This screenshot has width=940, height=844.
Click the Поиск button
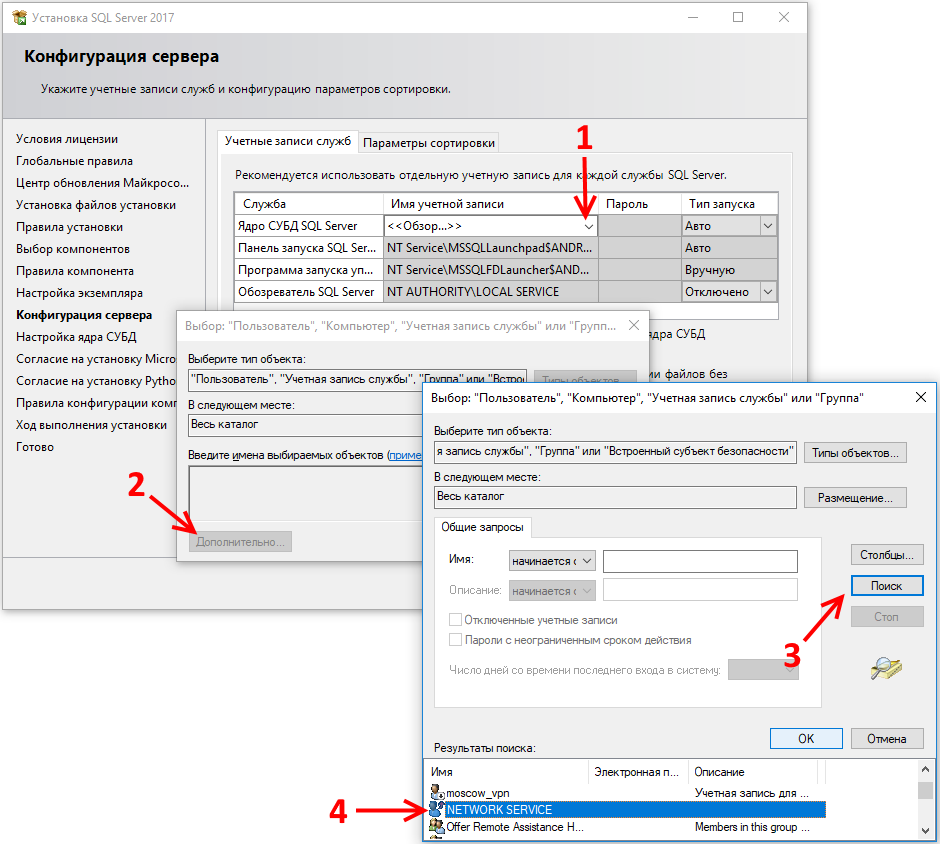[887, 586]
